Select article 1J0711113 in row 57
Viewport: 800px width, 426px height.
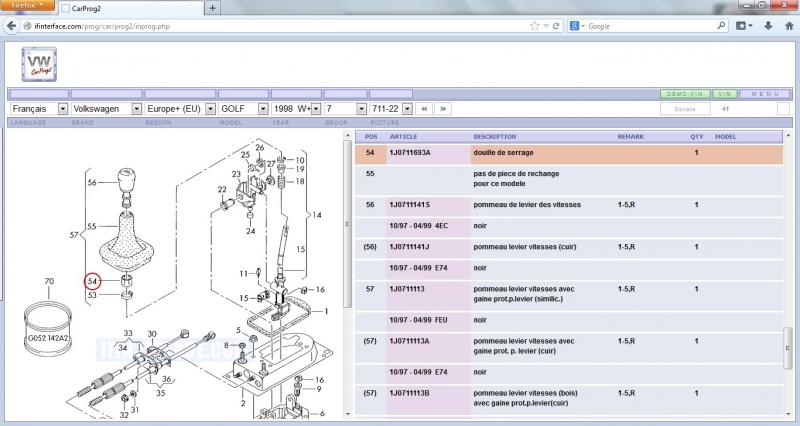click(x=407, y=289)
